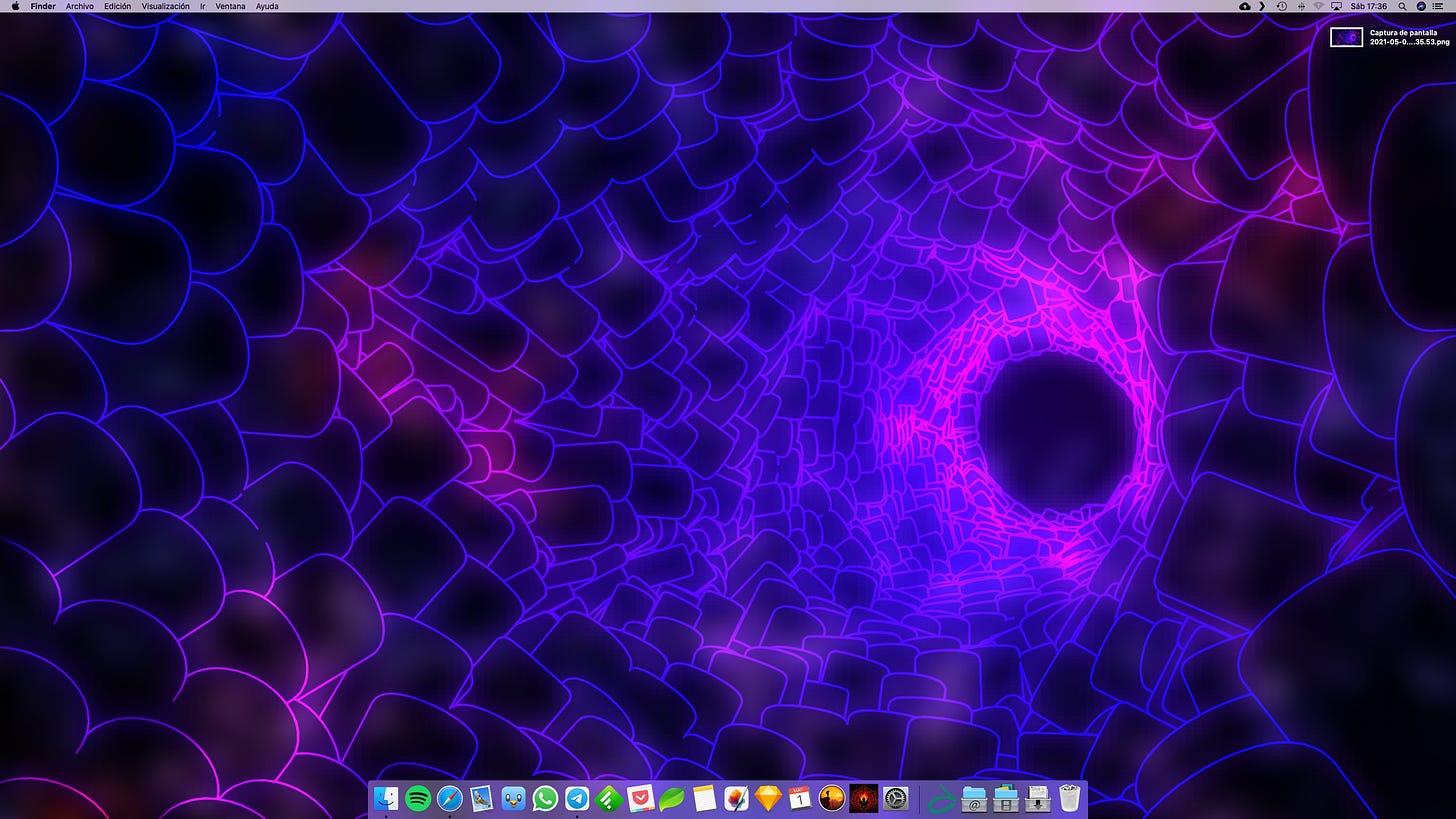The height and width of the screenshot is (819, 1456).
Task: Launch Feedly green icon in Dock
Action: coord(609,798)
